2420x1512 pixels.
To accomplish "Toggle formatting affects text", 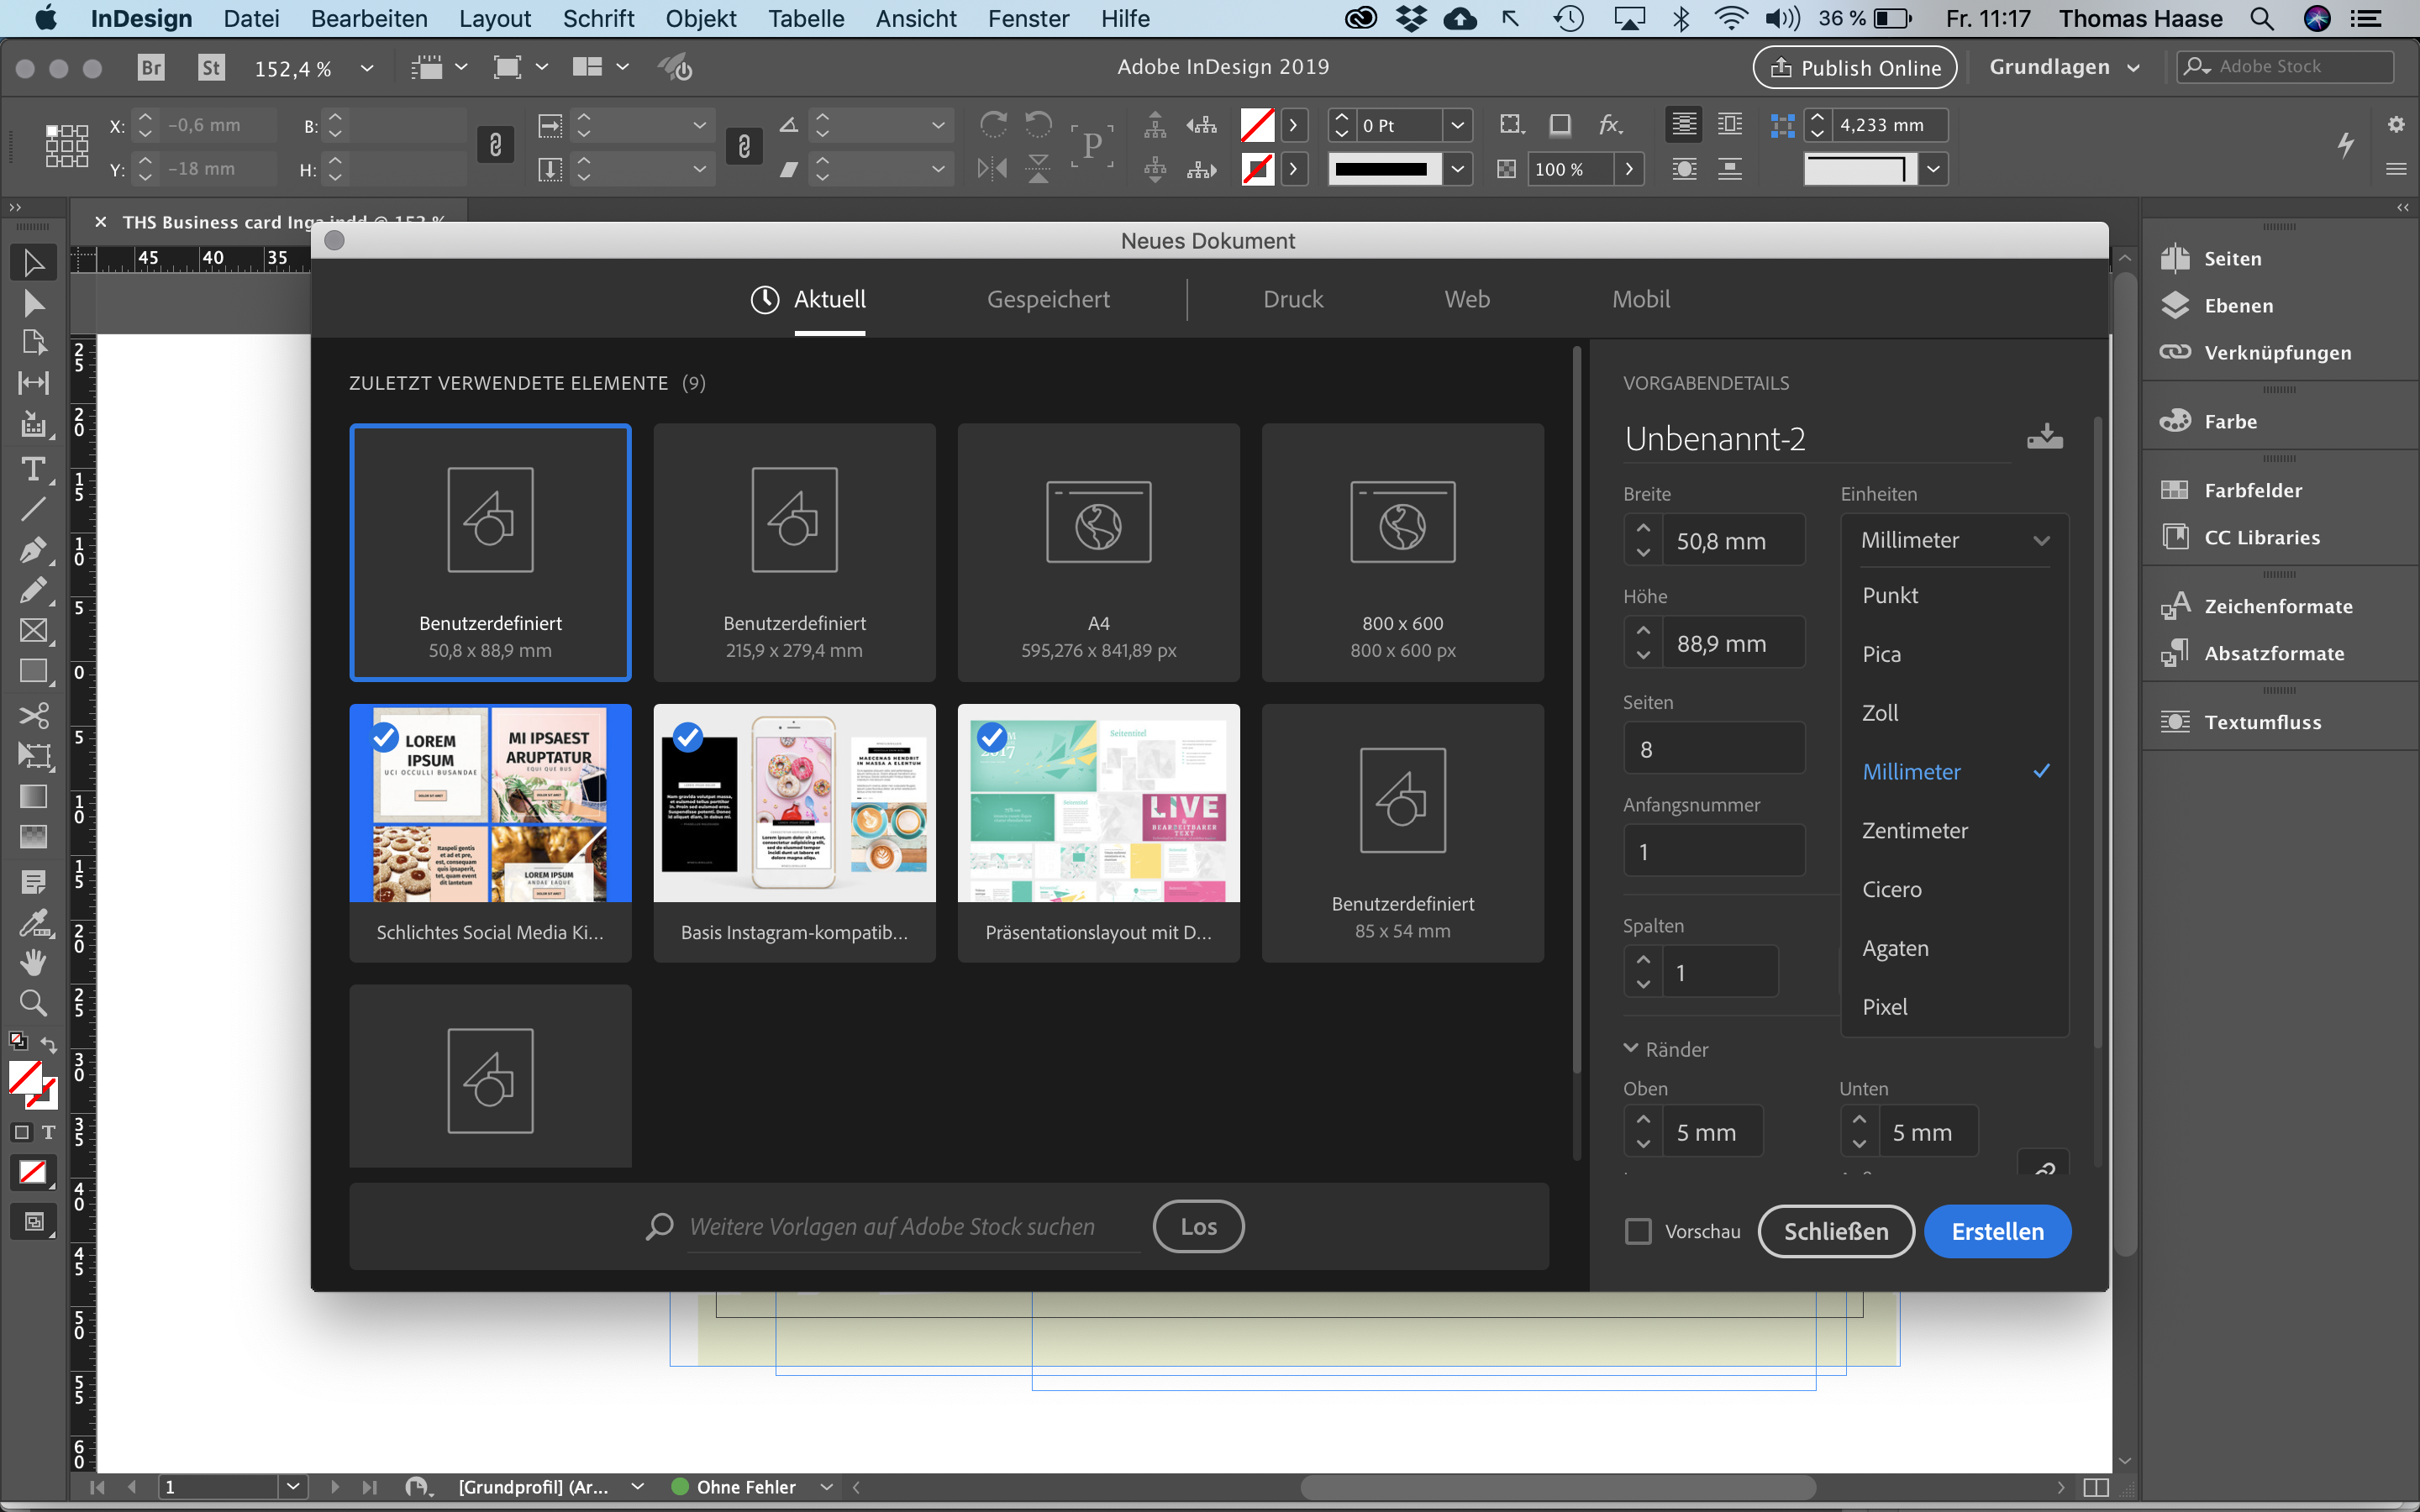I will tap(48, 1132).
